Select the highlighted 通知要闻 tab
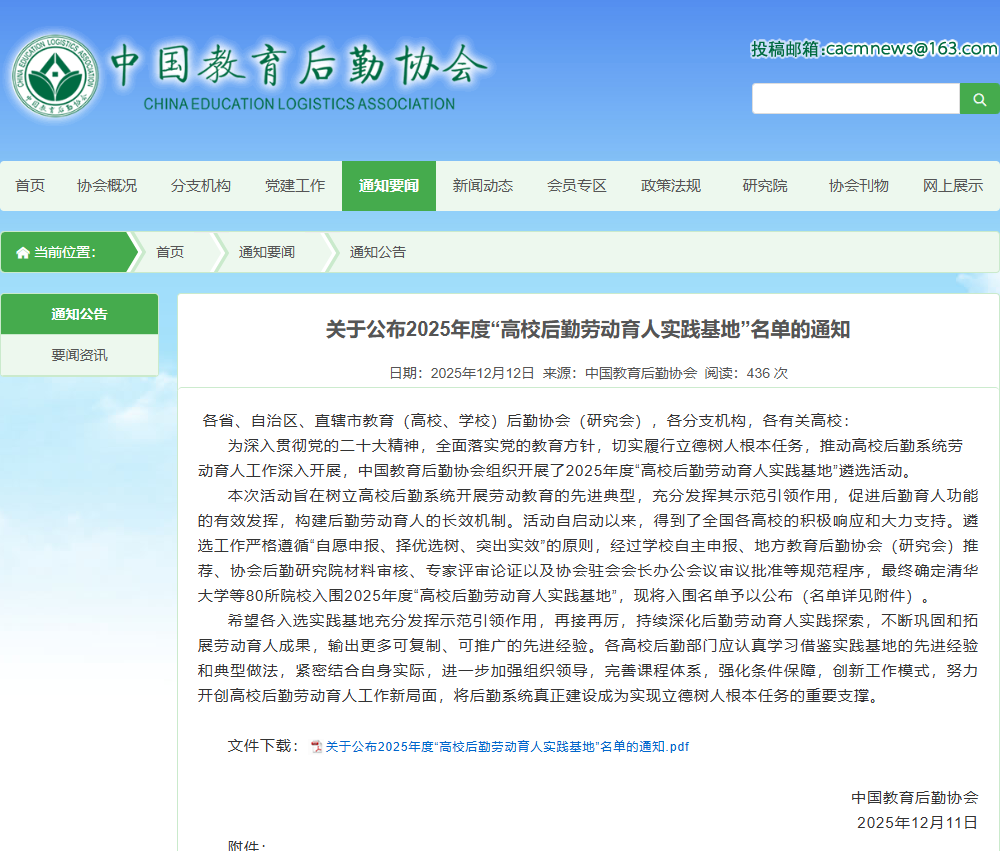Viewport: 1000px width, 851px height. (x=389, y=186)
